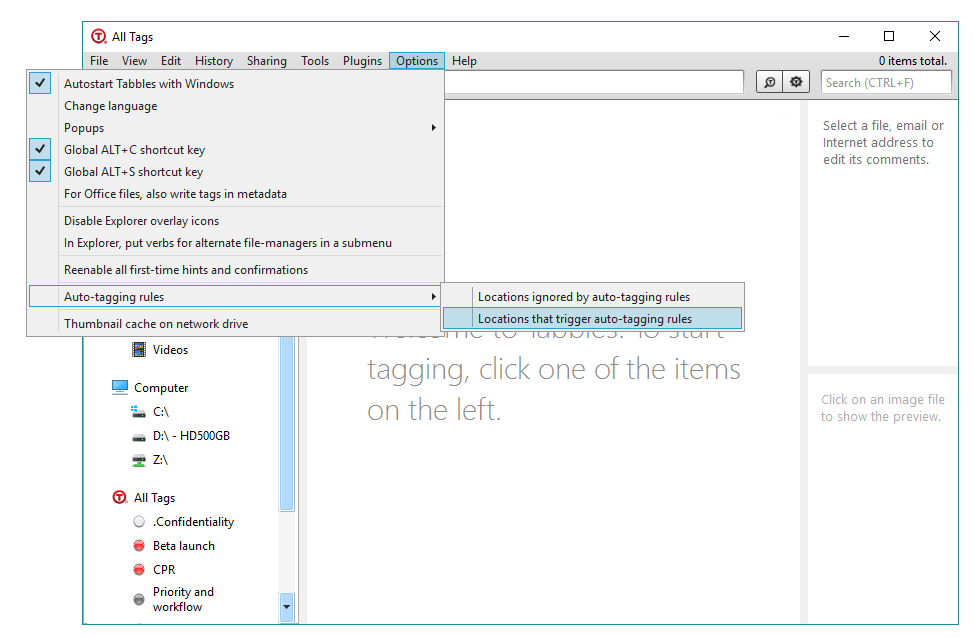Toggle verbs for alternate file-managers in submenu

[236, 243]
